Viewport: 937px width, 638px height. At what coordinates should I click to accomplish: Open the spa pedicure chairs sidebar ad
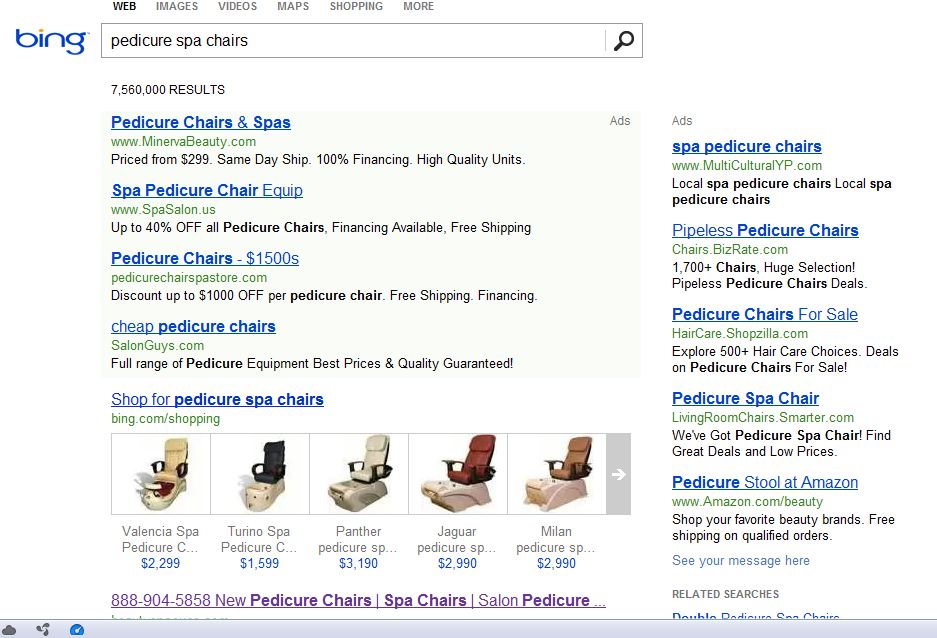pyautogui.click(x=747, y=146)
